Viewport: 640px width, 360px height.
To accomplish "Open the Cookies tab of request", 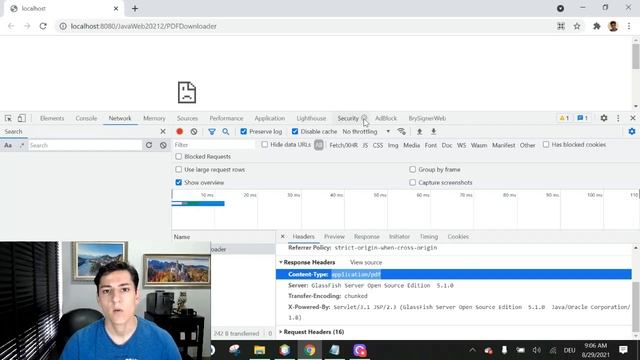I will [x=458, y=236].
